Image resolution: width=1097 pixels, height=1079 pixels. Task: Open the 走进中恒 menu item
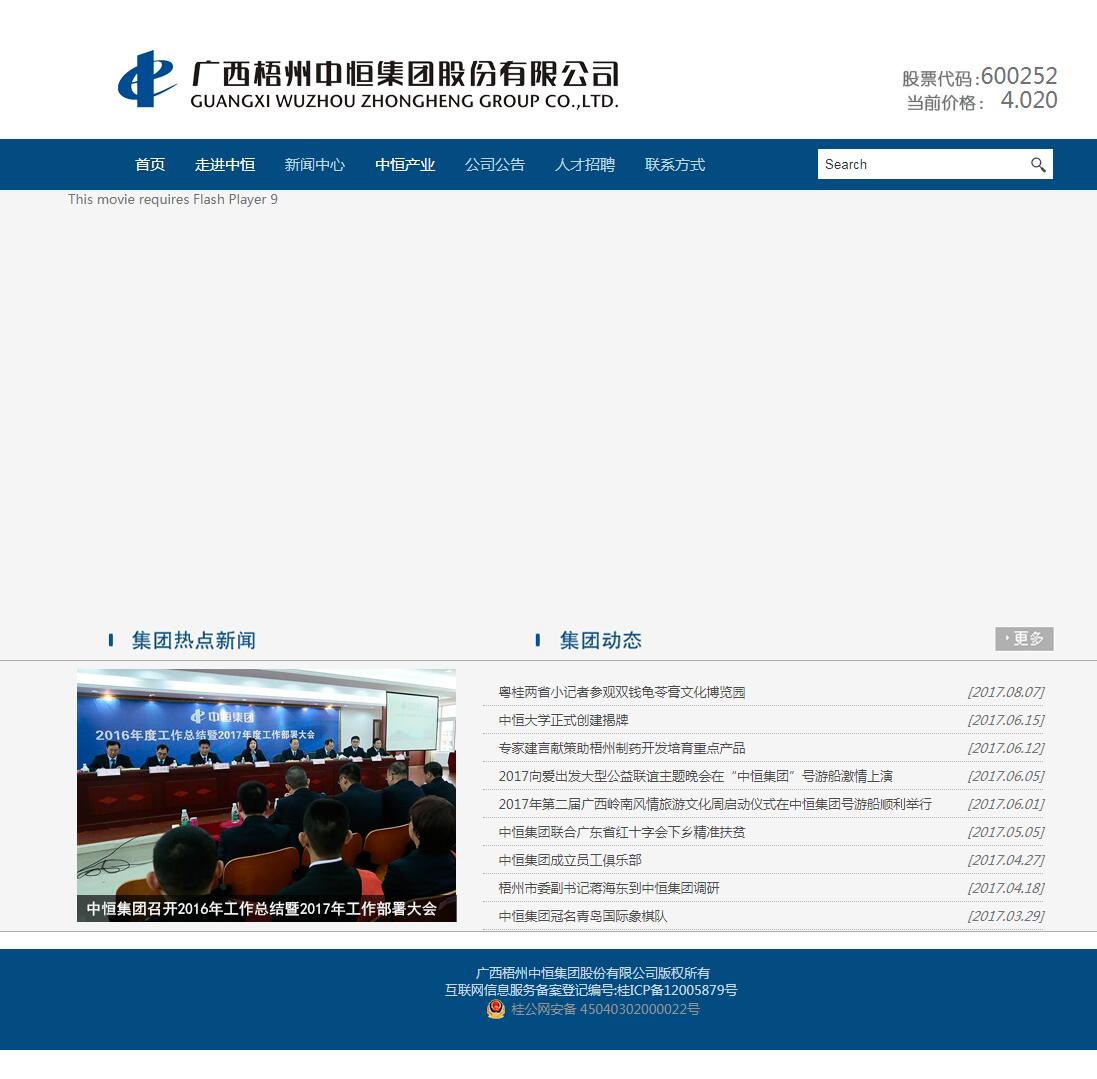click(225, 164)
